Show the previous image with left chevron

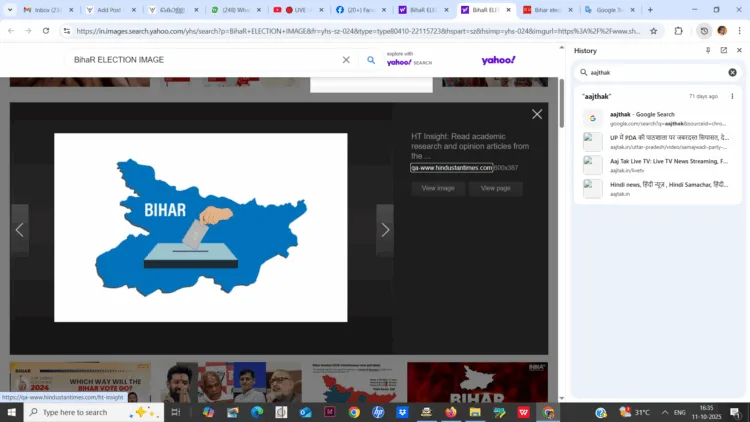(x=19, y=230)
